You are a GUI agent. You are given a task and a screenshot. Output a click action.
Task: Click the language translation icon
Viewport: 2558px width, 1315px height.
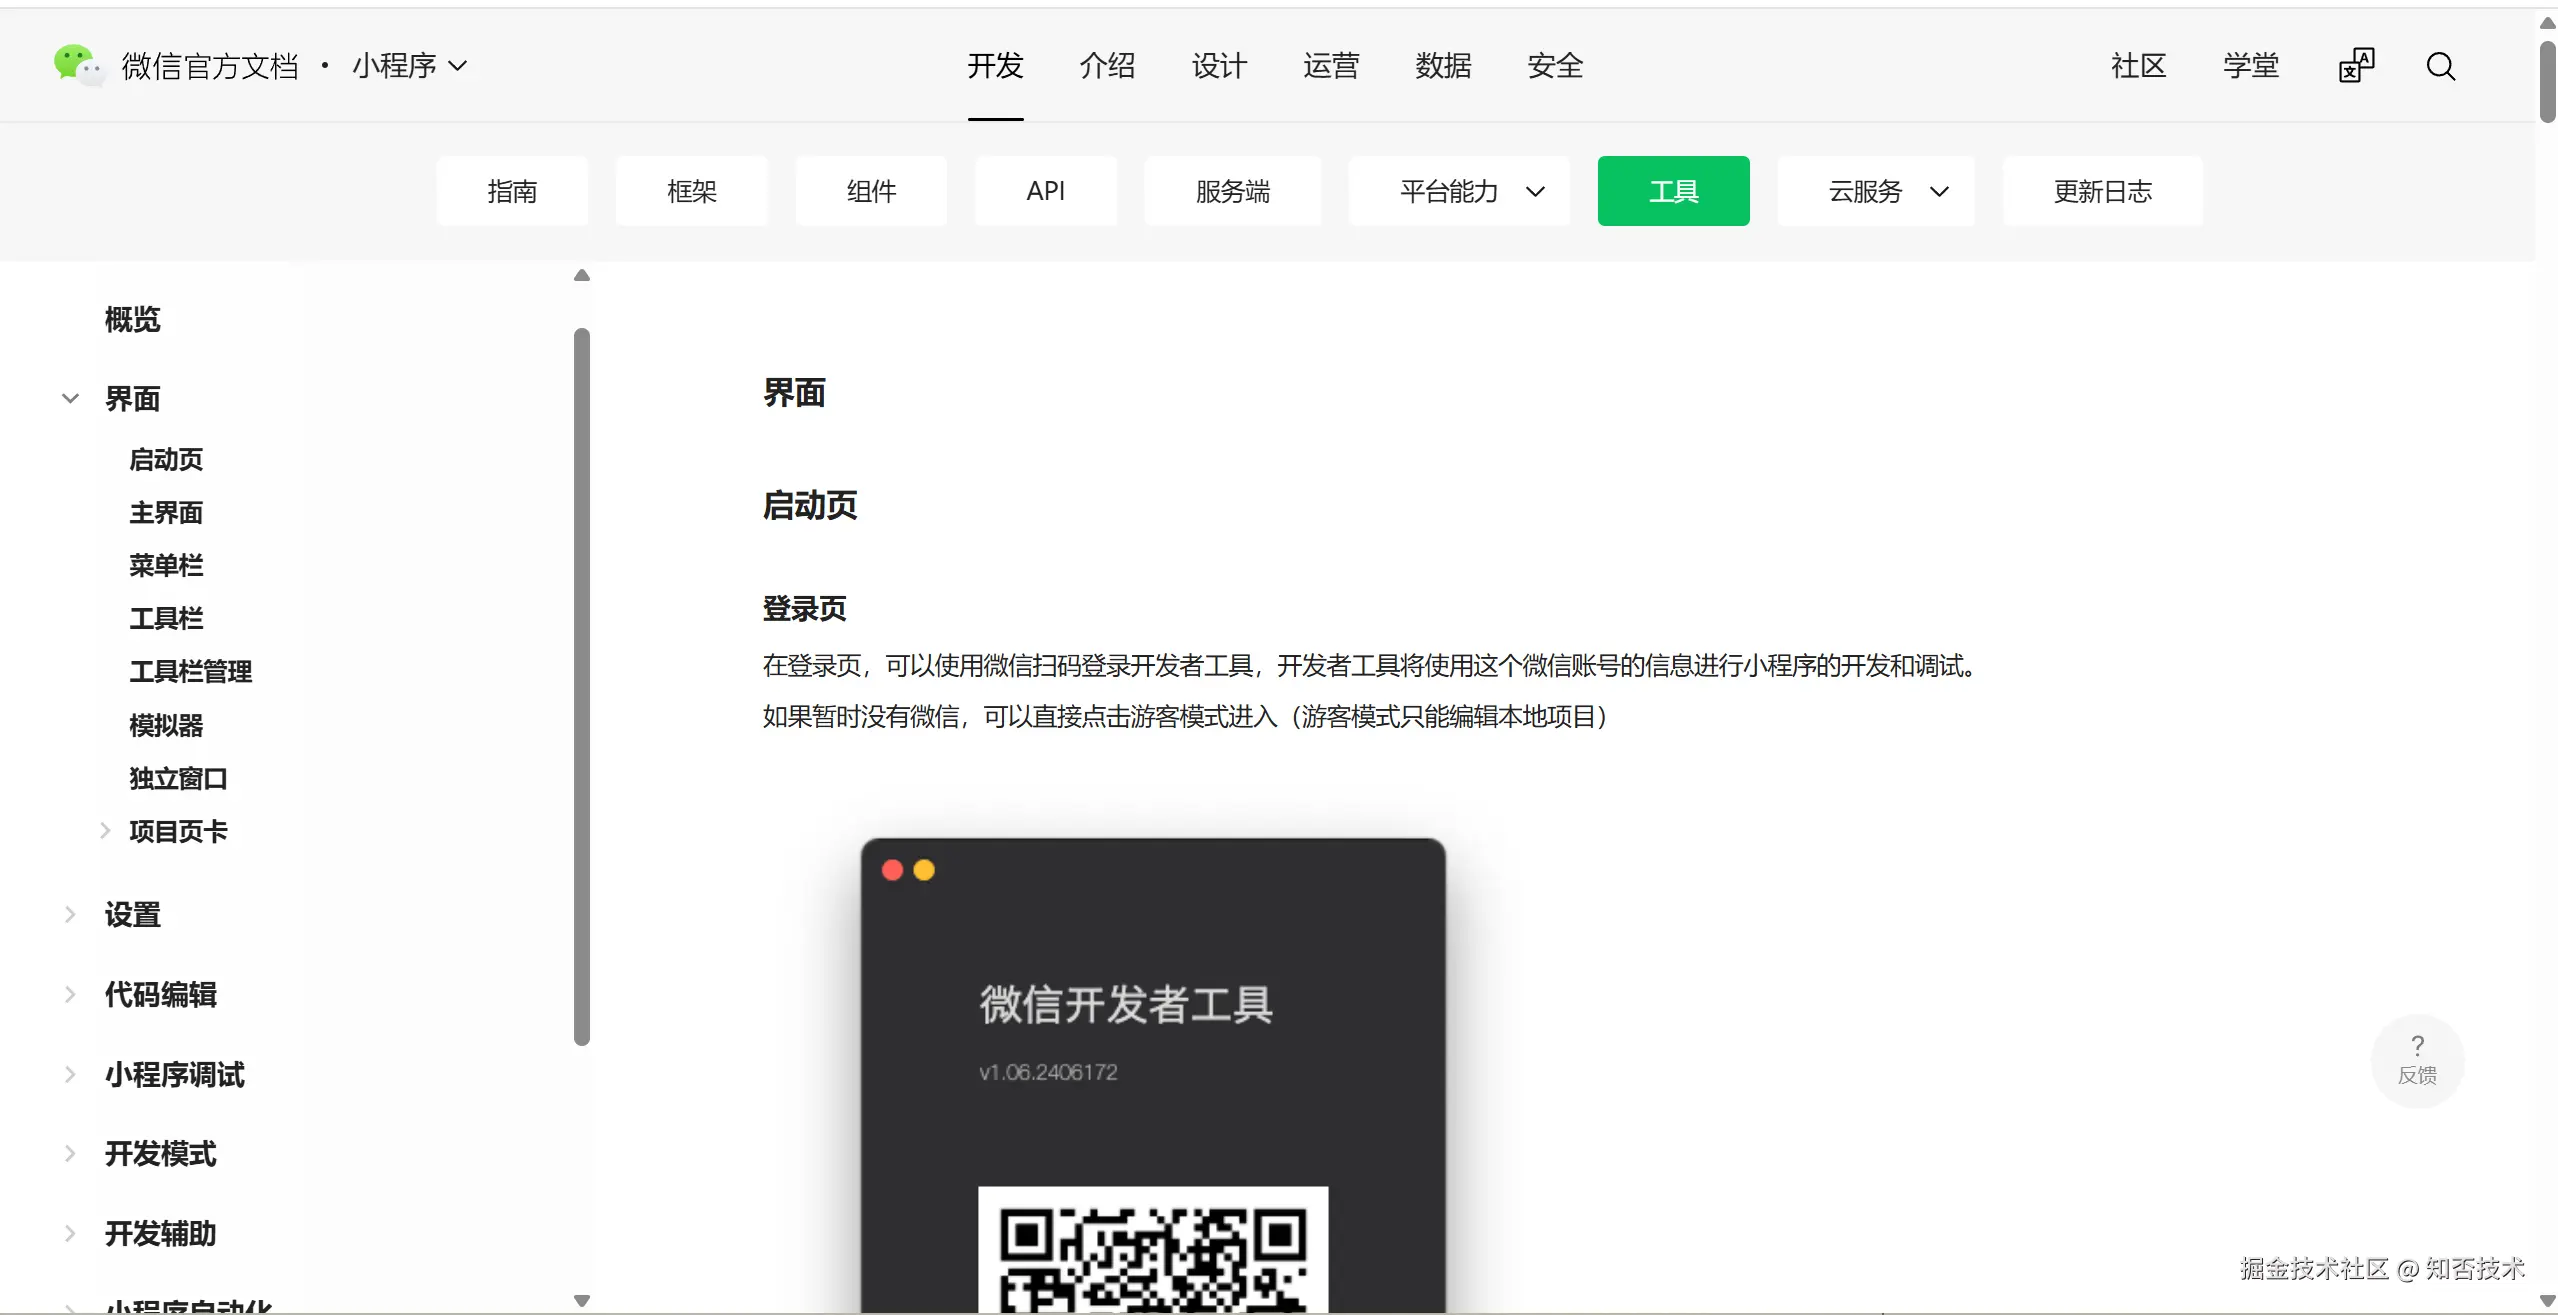coord(2356,66)
